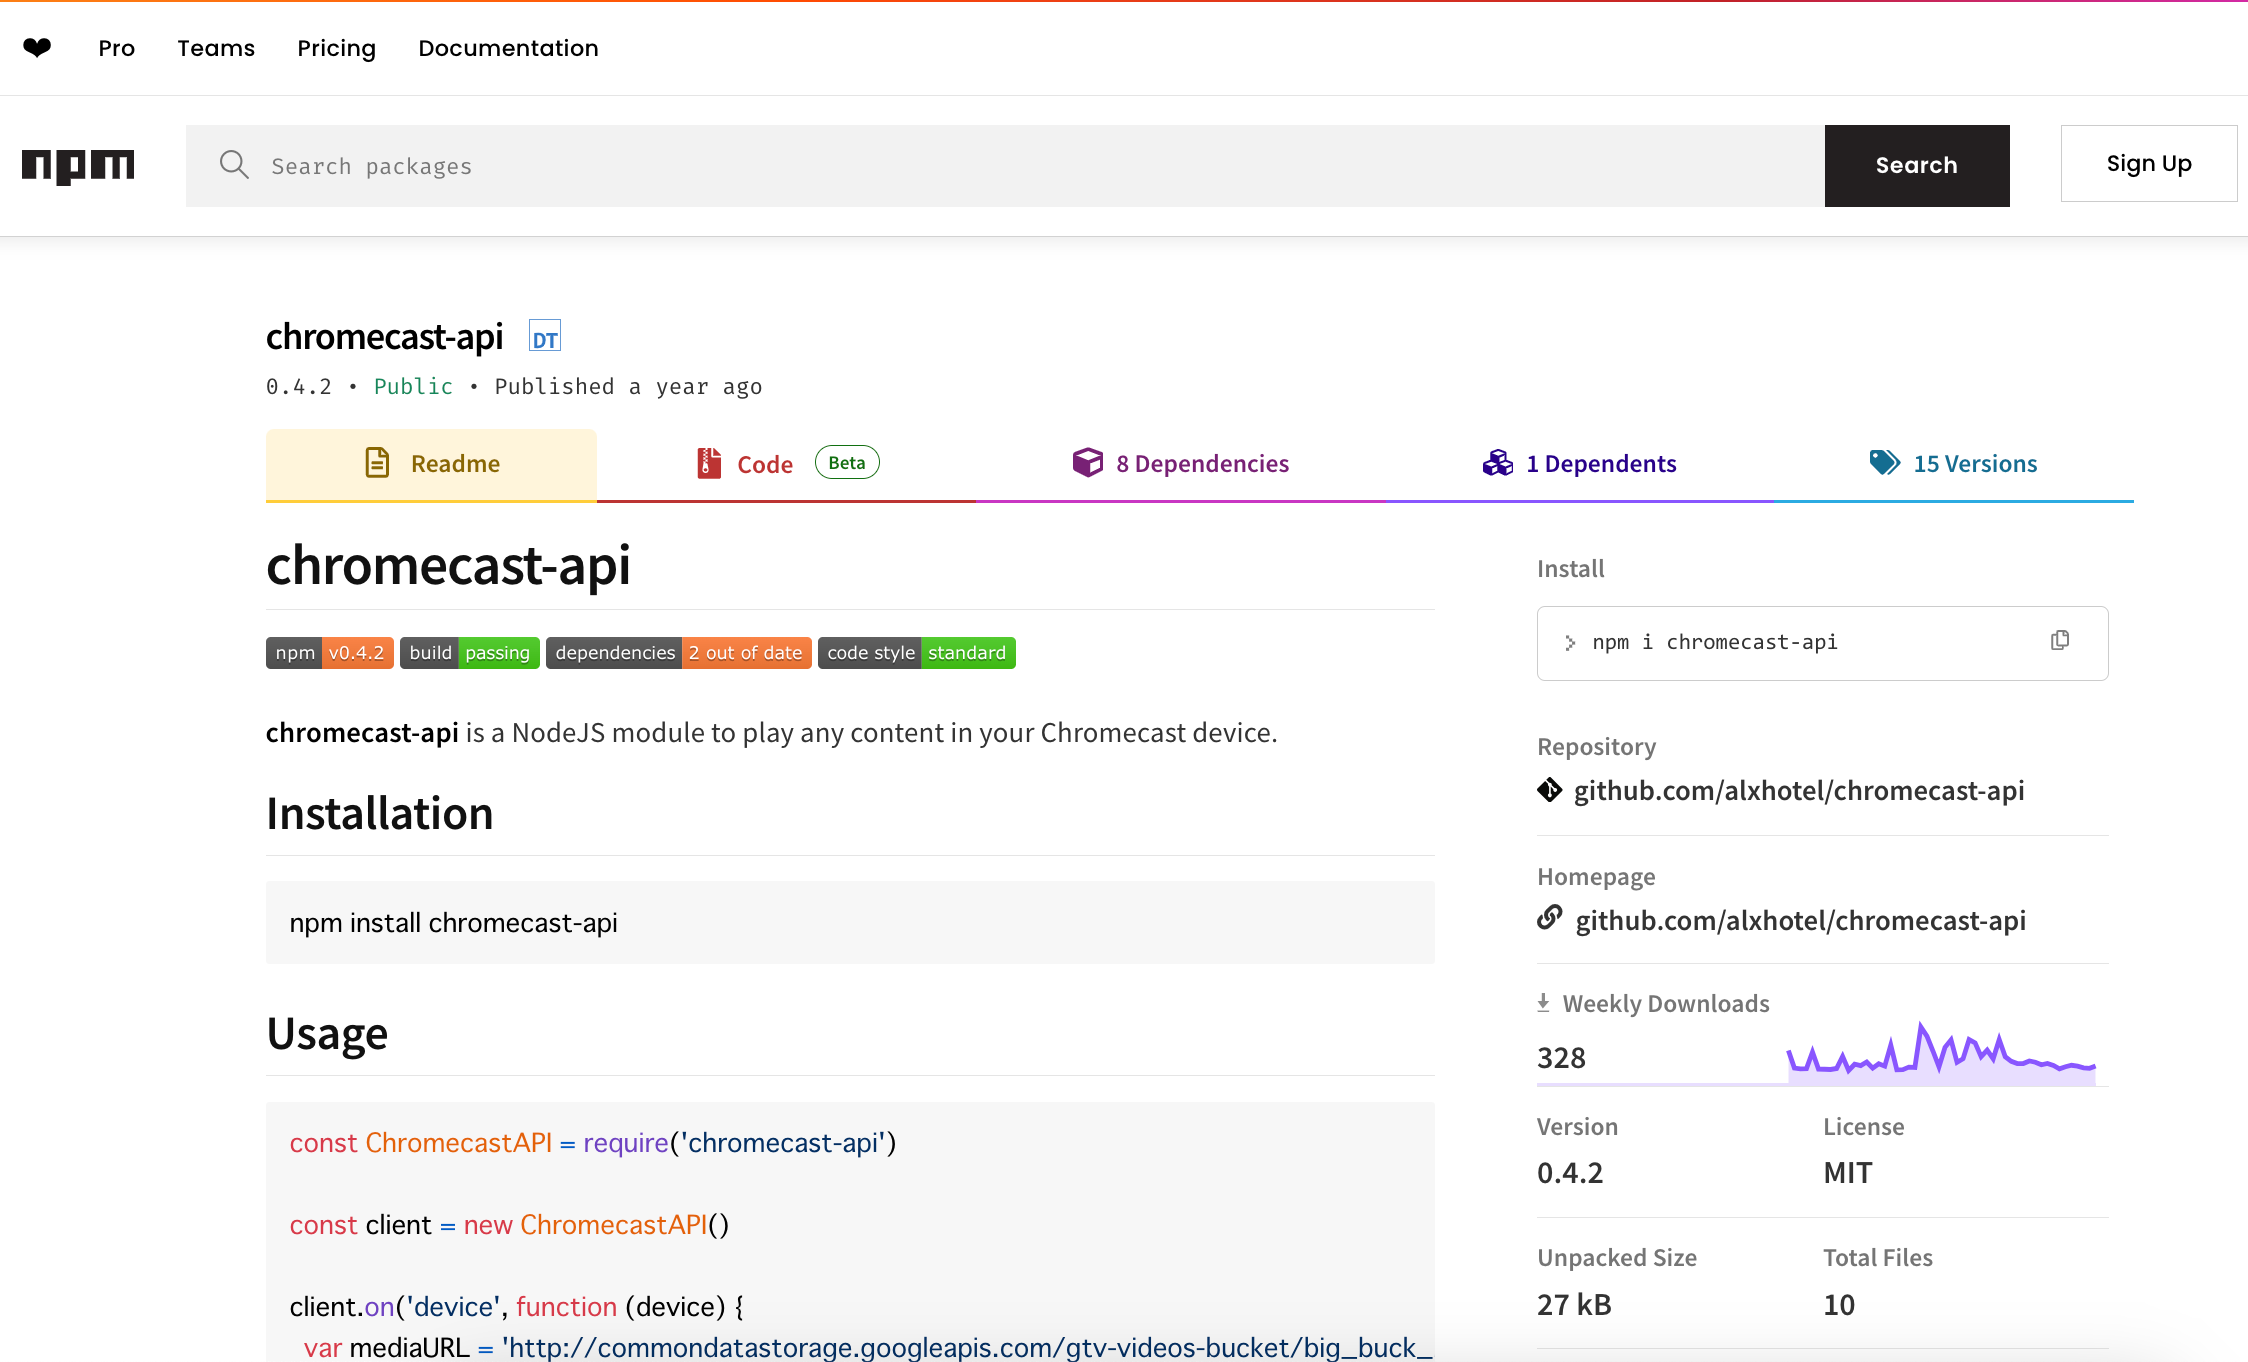Click the git repository diamond icon
Image resolution: width=2248 pixels, height=1362 pixels.
1550,790
